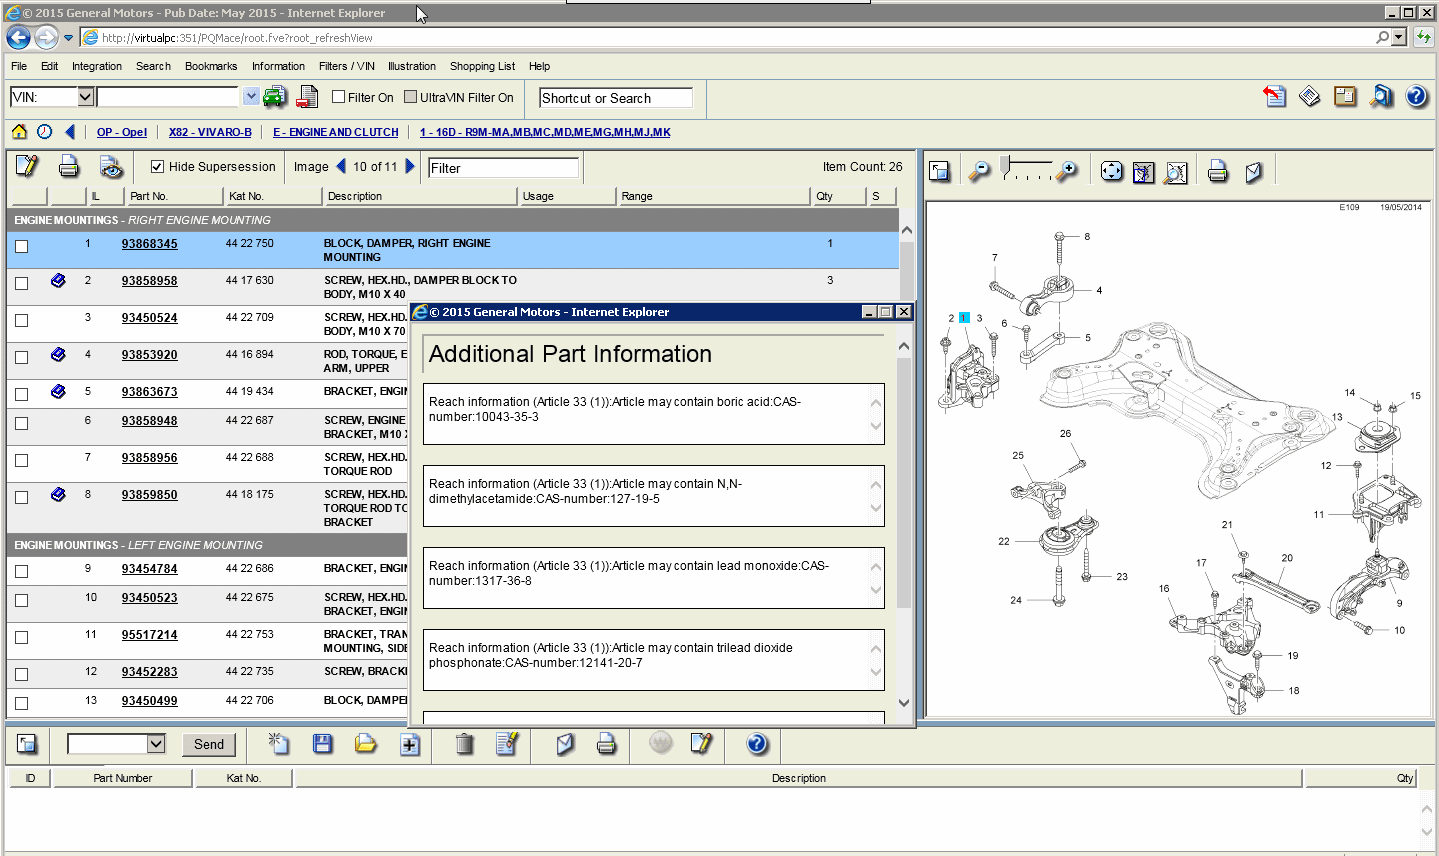Uncheck Hide Supersession checkbox
This screenshot has width=1439, height=856.
(x=157, y=167)
